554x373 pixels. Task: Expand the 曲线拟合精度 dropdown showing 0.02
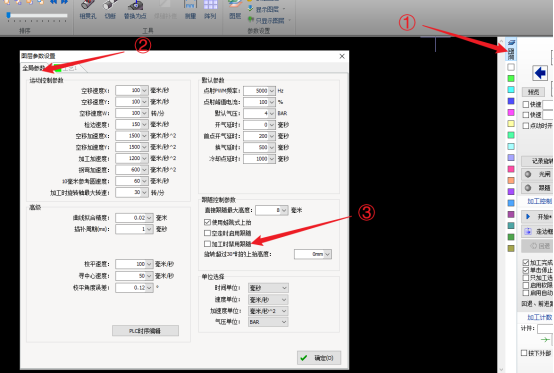coord(149,218)
